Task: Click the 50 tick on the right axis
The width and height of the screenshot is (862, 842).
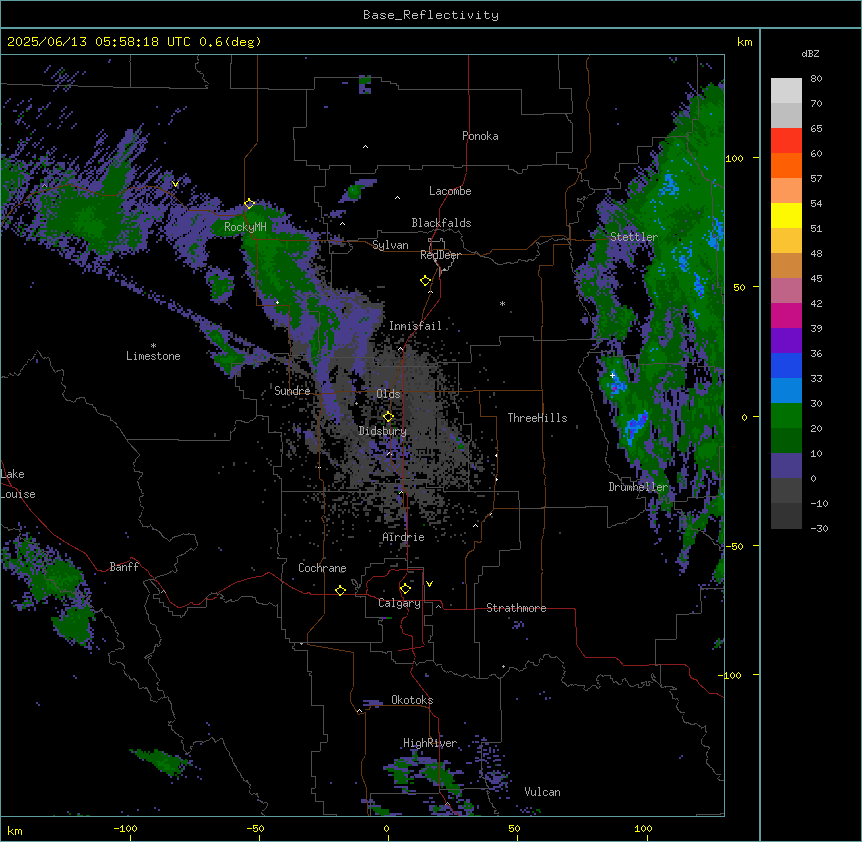Action: pos(739,287)
